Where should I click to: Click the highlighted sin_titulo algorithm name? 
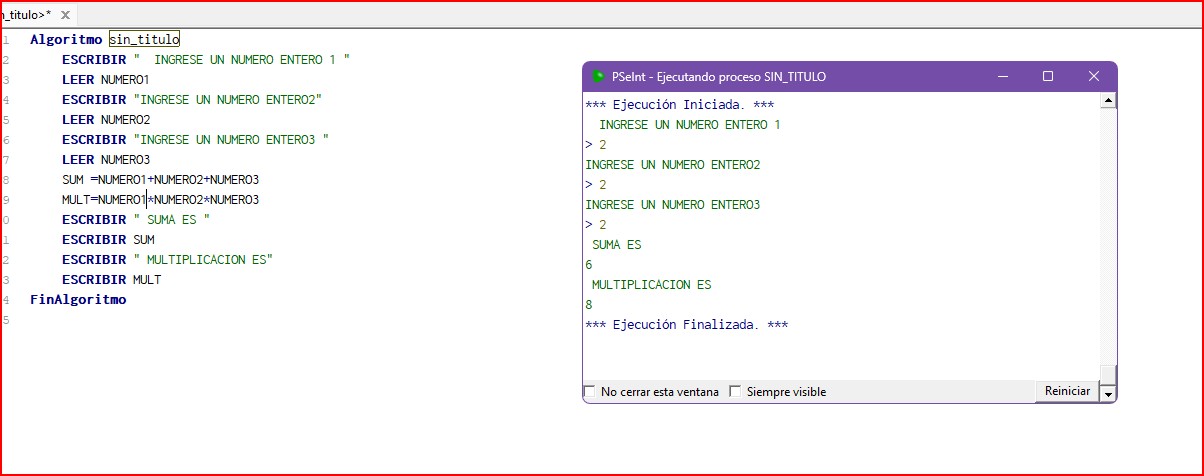tap(144, 40)
